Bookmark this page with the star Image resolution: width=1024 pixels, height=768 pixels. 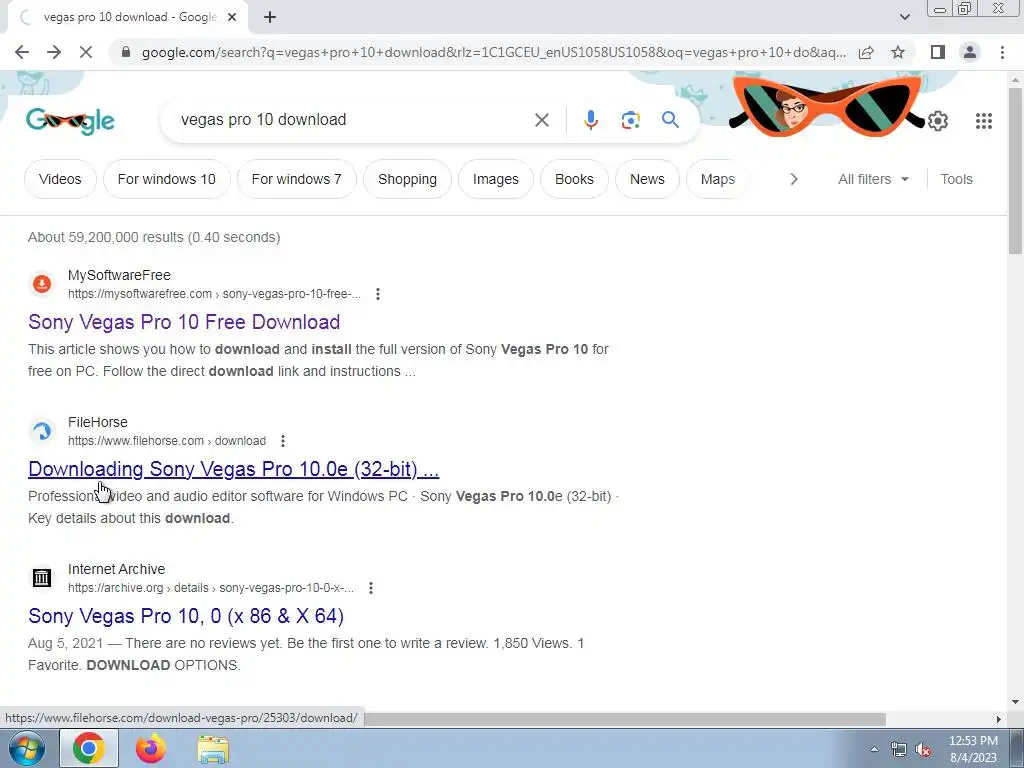pyautogui.click(x=898, y=52)
